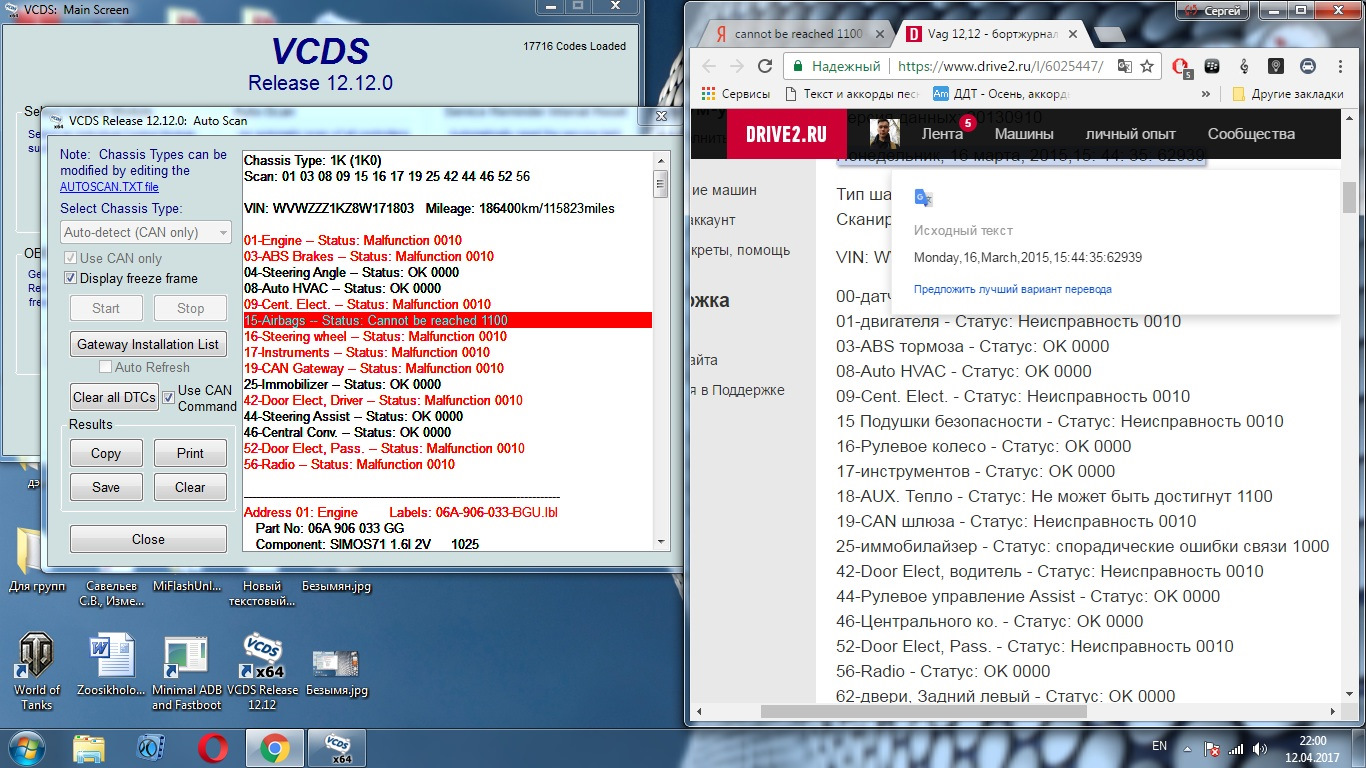Open the Машины menu on drive2
Viewport: 1366px width, 768px height.
tap(1024, 134)
